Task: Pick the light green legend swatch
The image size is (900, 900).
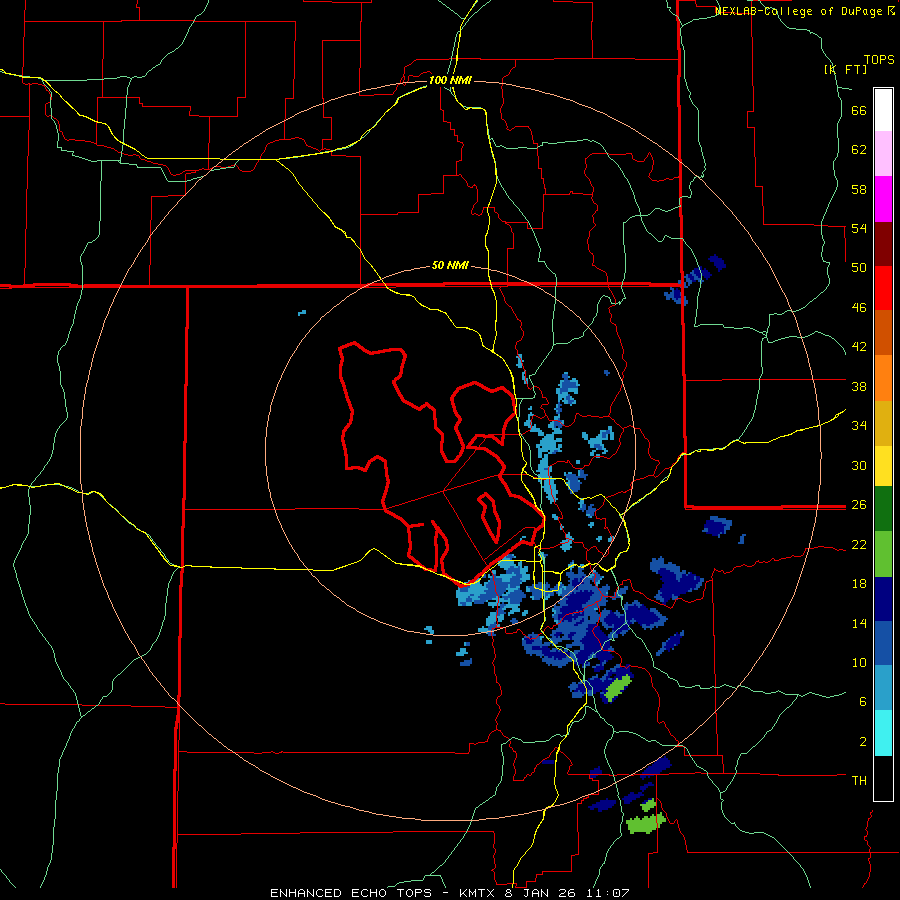Action: (883, 554)
